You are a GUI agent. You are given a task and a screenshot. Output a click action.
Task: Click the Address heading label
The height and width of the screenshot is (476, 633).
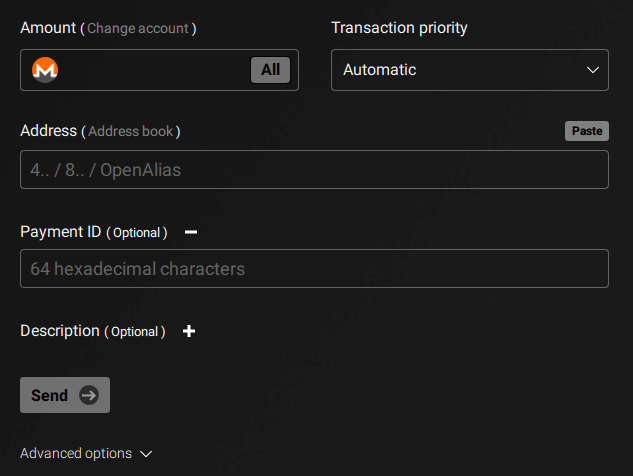point(48,131)
